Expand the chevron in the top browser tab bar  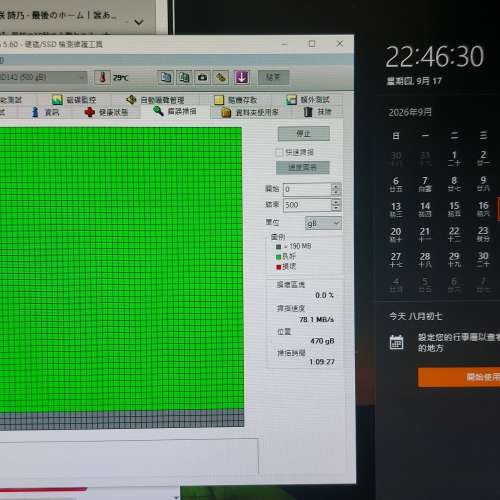pyautogui.click(x=139, y=22)
